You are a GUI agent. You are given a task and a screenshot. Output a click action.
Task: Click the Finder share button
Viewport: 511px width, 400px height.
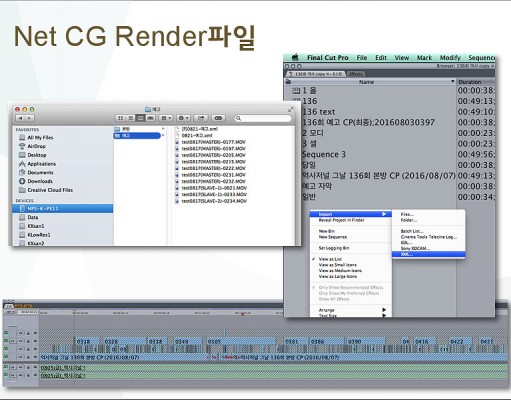coord(201,118)
